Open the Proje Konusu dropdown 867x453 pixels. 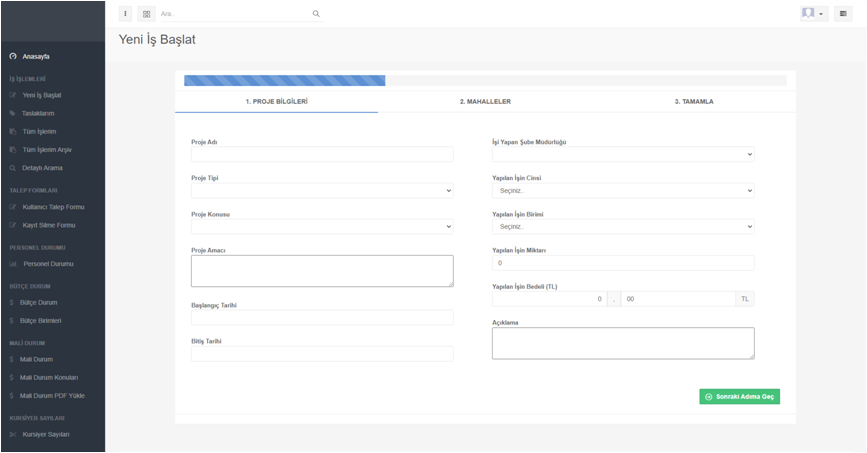point(322,227)
